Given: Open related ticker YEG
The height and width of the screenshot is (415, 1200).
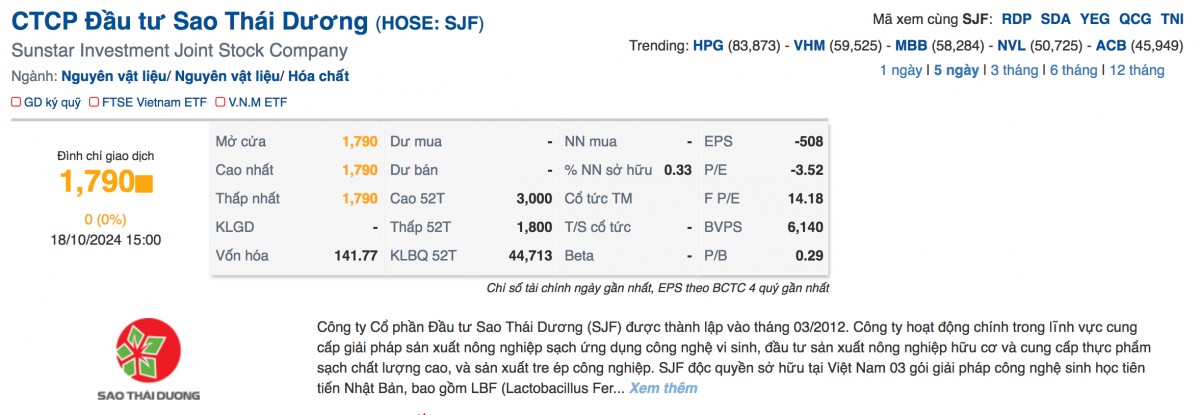Looking at the screenshot, I should [x=1095, y=19].
